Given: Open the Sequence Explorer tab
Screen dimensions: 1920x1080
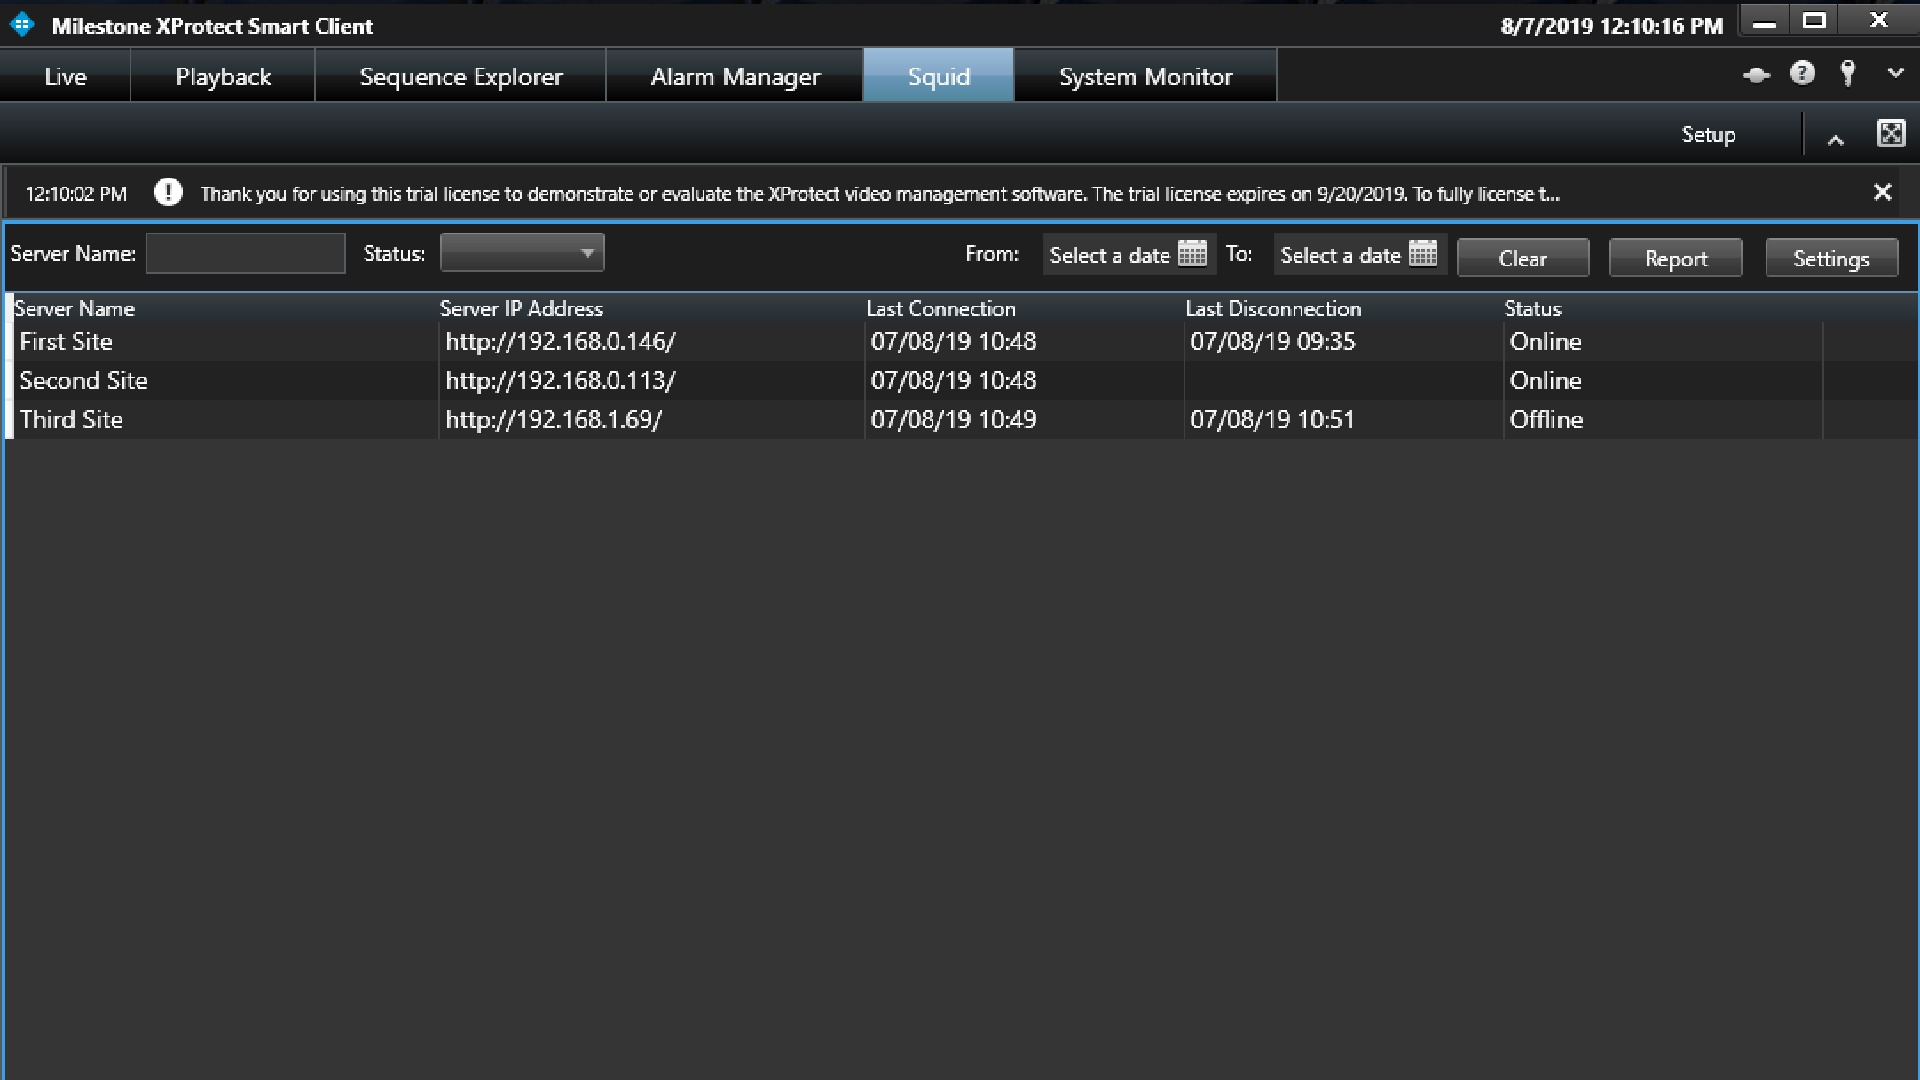Looking at the screenshot, I should click(461, 76).
